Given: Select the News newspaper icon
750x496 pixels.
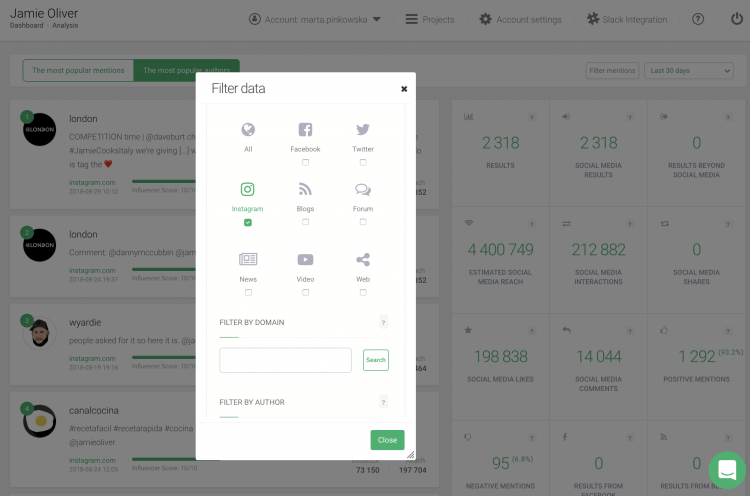Looking at the screenshot, I should (x=248, y=259).
